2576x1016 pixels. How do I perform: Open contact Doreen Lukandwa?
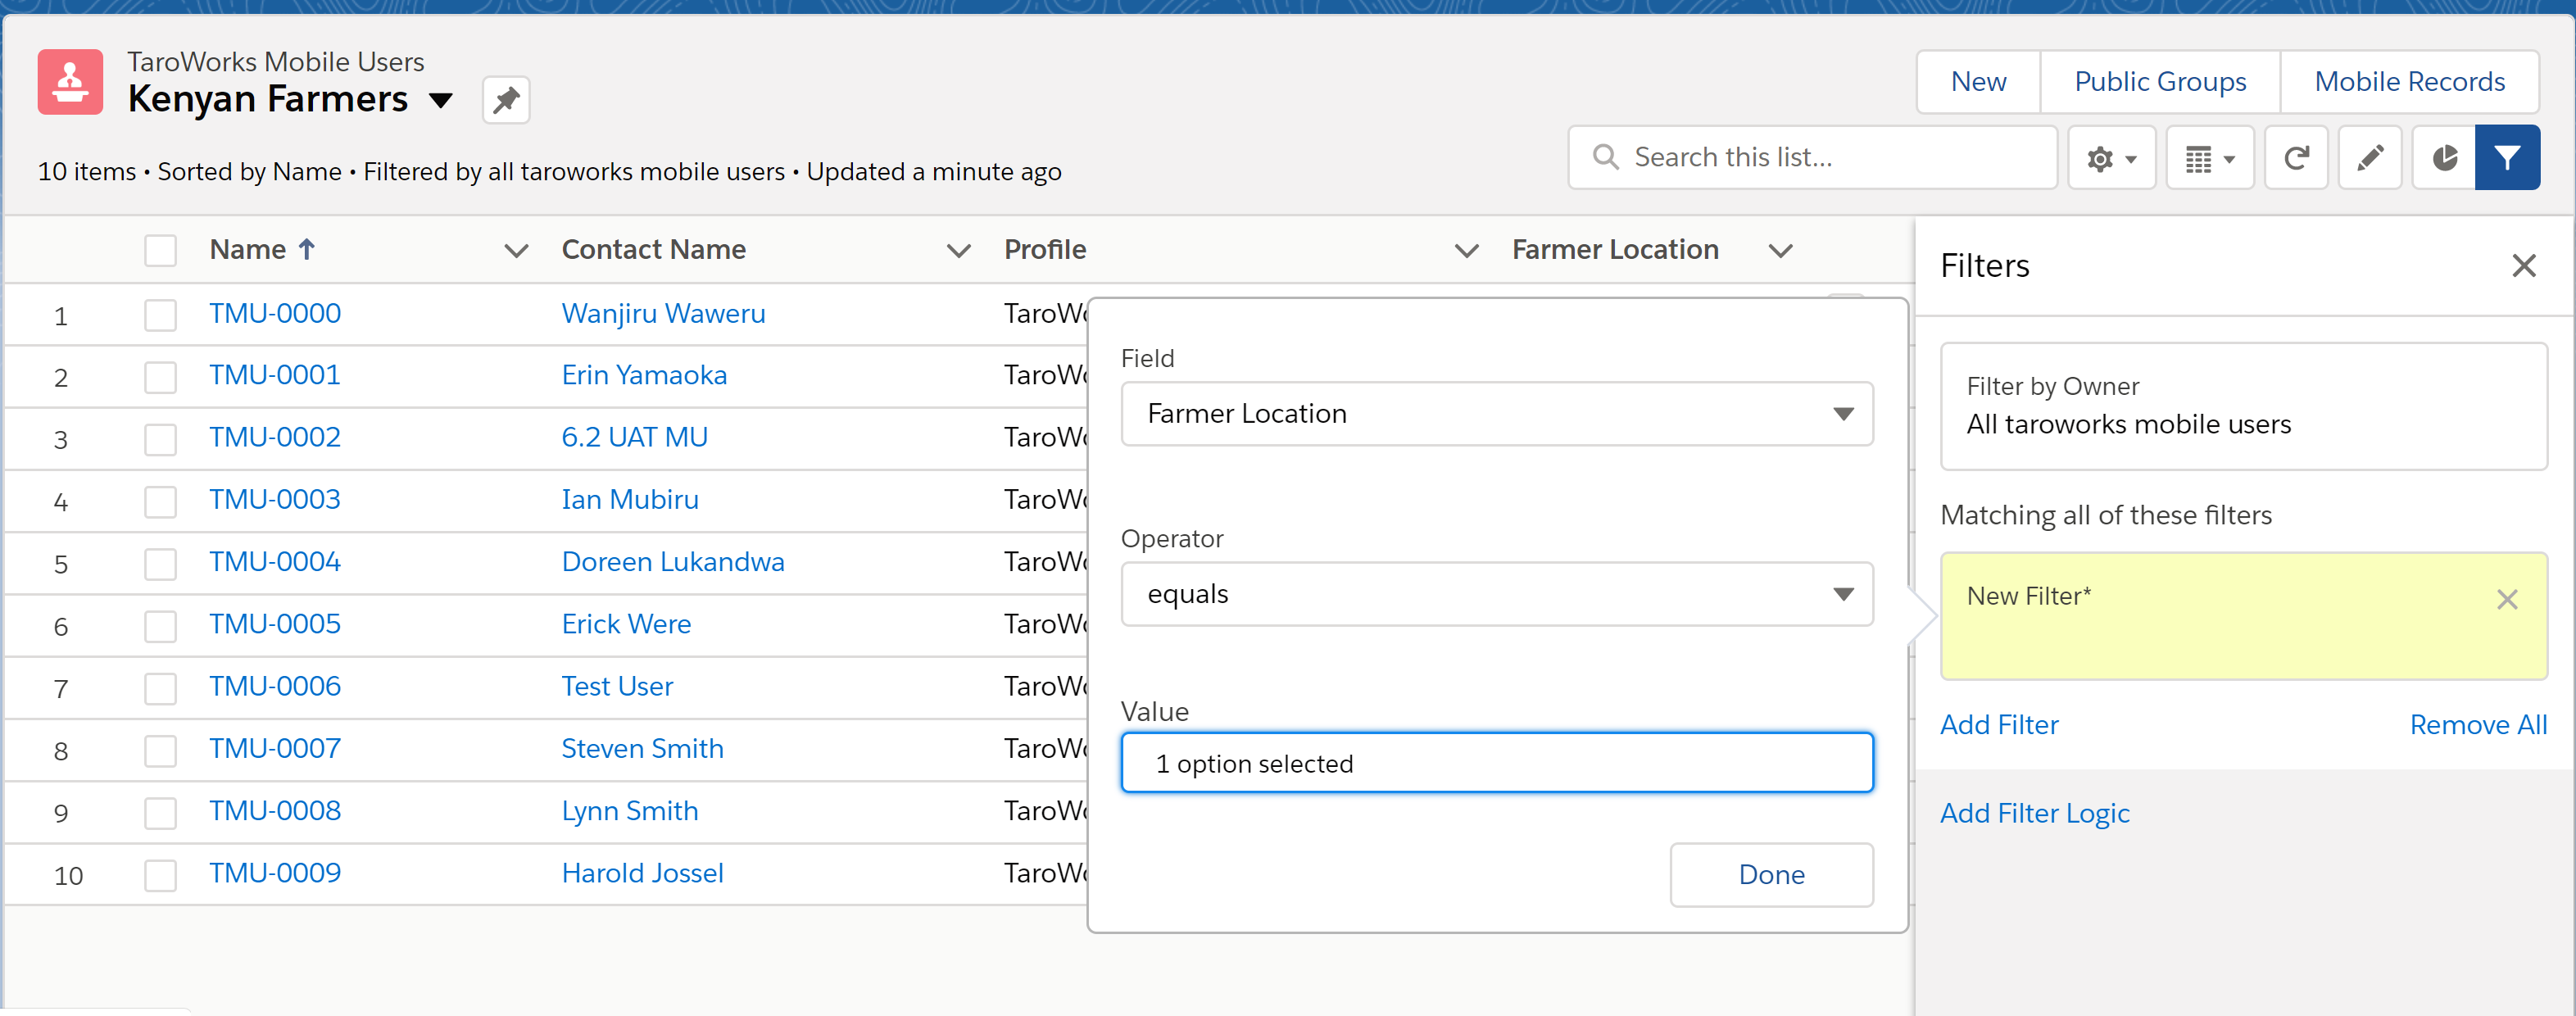(673, 562)
